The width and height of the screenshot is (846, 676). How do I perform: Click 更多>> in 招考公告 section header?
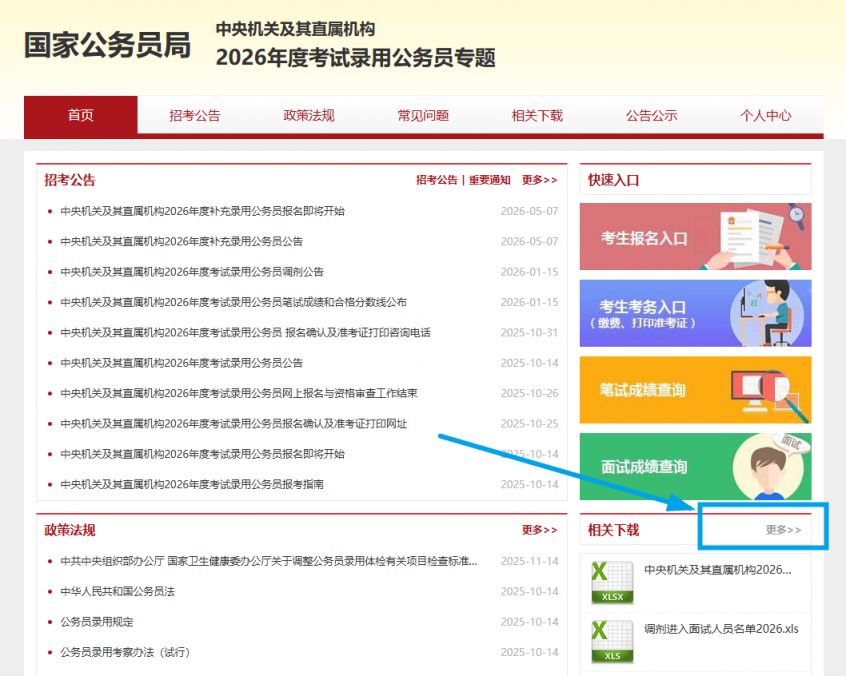tap(540, 180)
